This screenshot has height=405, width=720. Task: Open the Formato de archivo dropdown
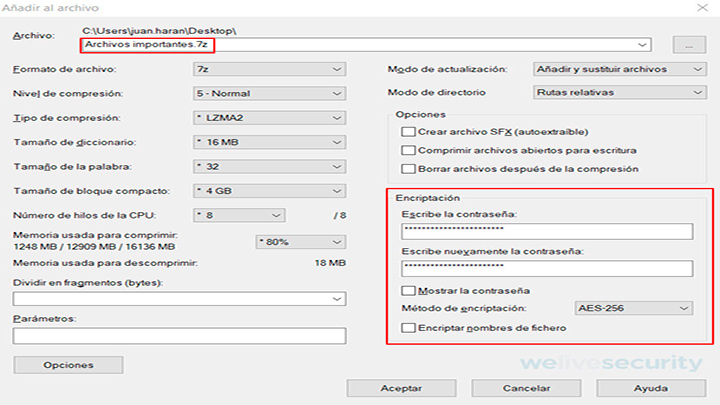[x=269, y=69]
